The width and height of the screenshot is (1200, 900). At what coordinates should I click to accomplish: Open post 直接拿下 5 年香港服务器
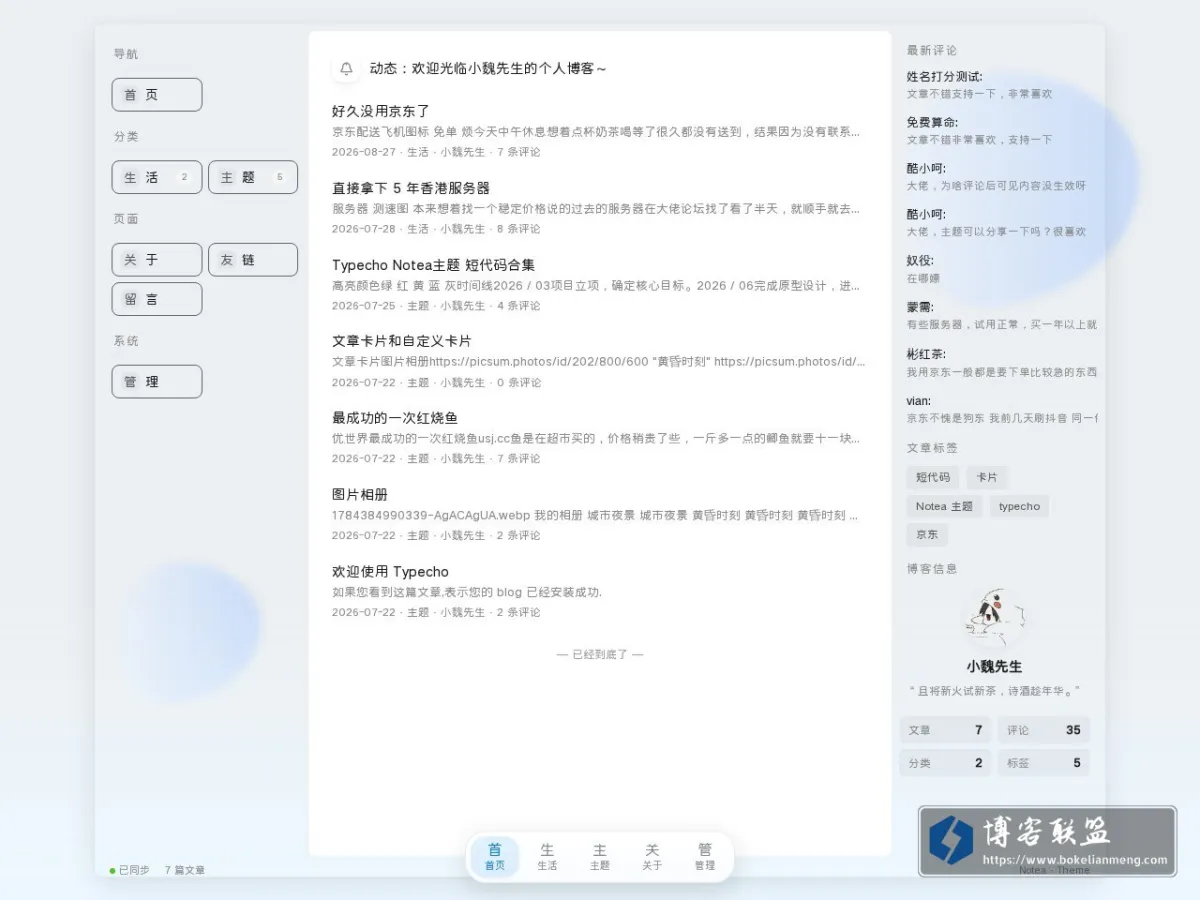pyautogui.click(x=411, y=188)
